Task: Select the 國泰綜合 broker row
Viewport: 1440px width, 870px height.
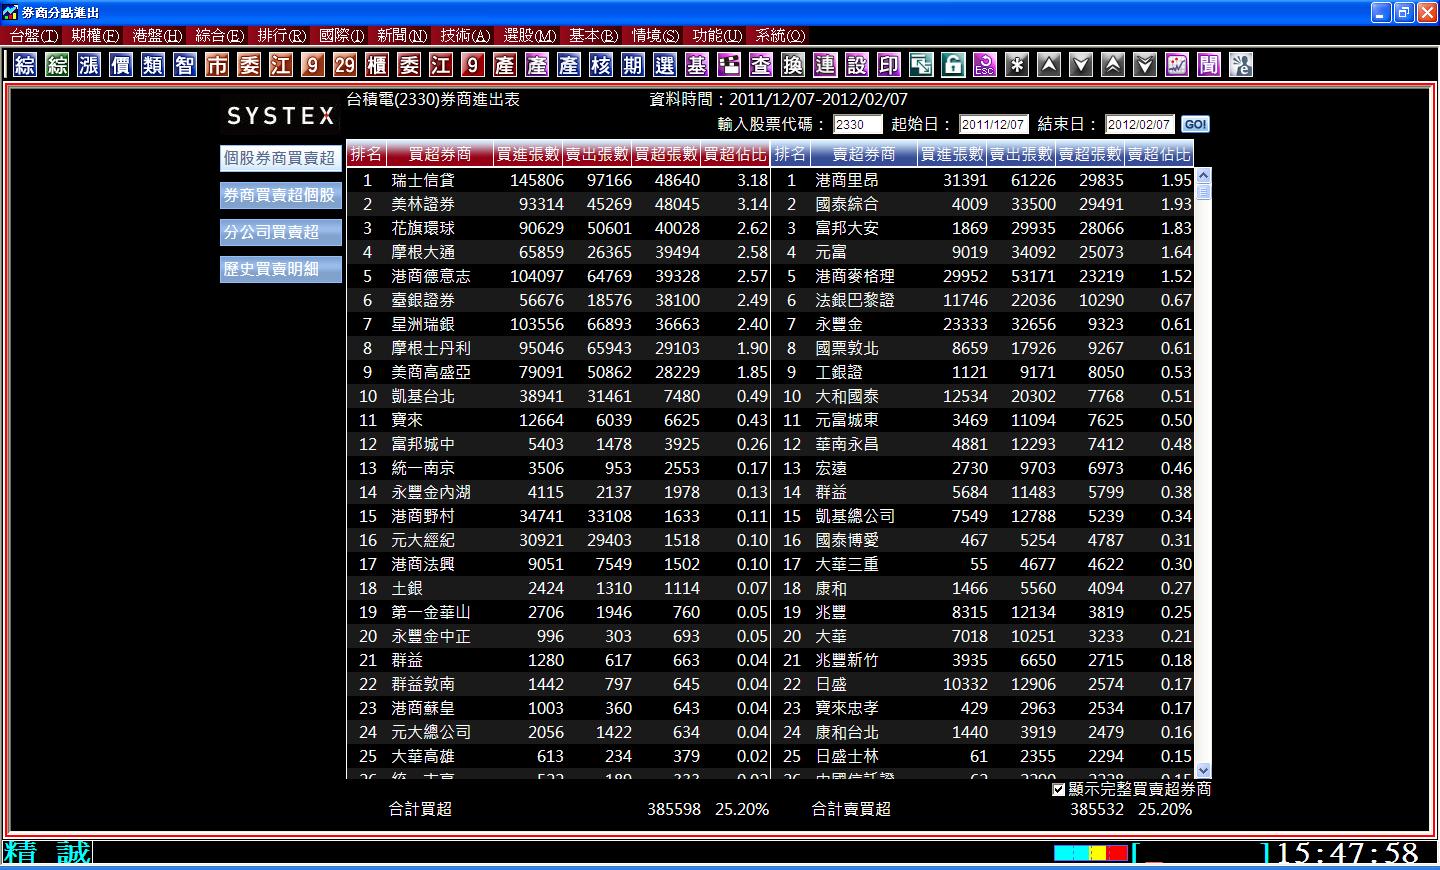Action: [983, 204]
